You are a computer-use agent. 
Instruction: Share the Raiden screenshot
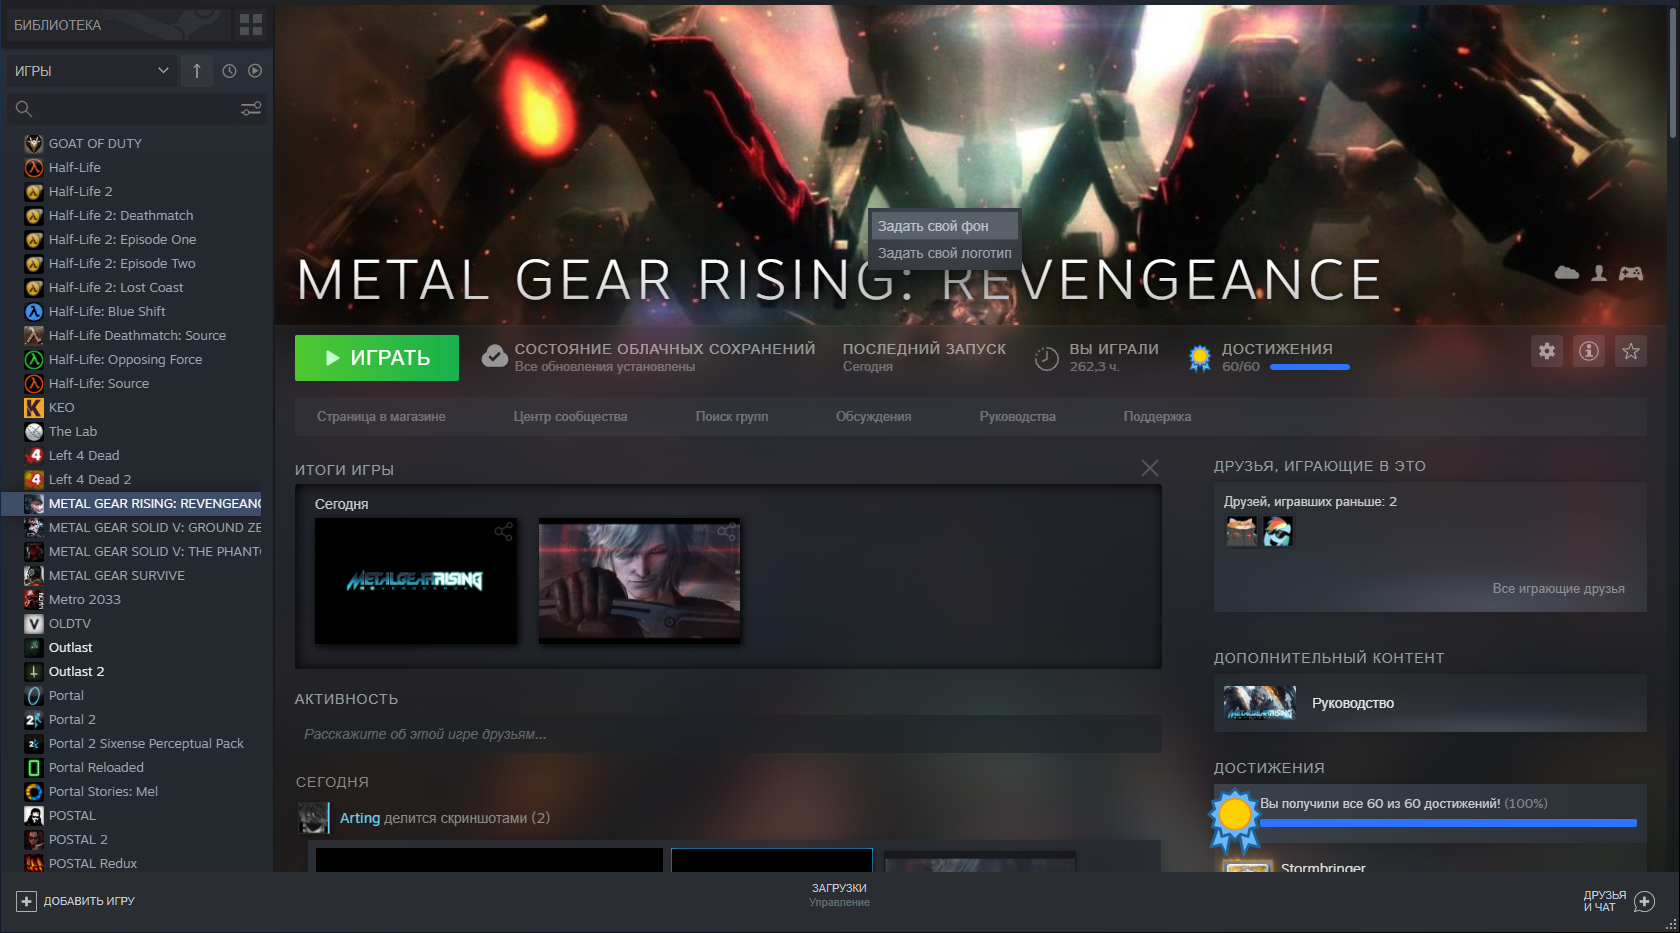pos(727,532)
